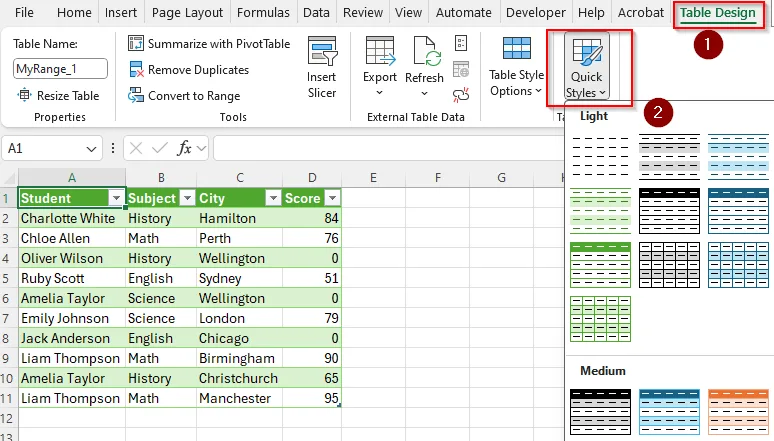Click the Christchurch cell
The image size is (774, 441).
[x=239, y=378]
